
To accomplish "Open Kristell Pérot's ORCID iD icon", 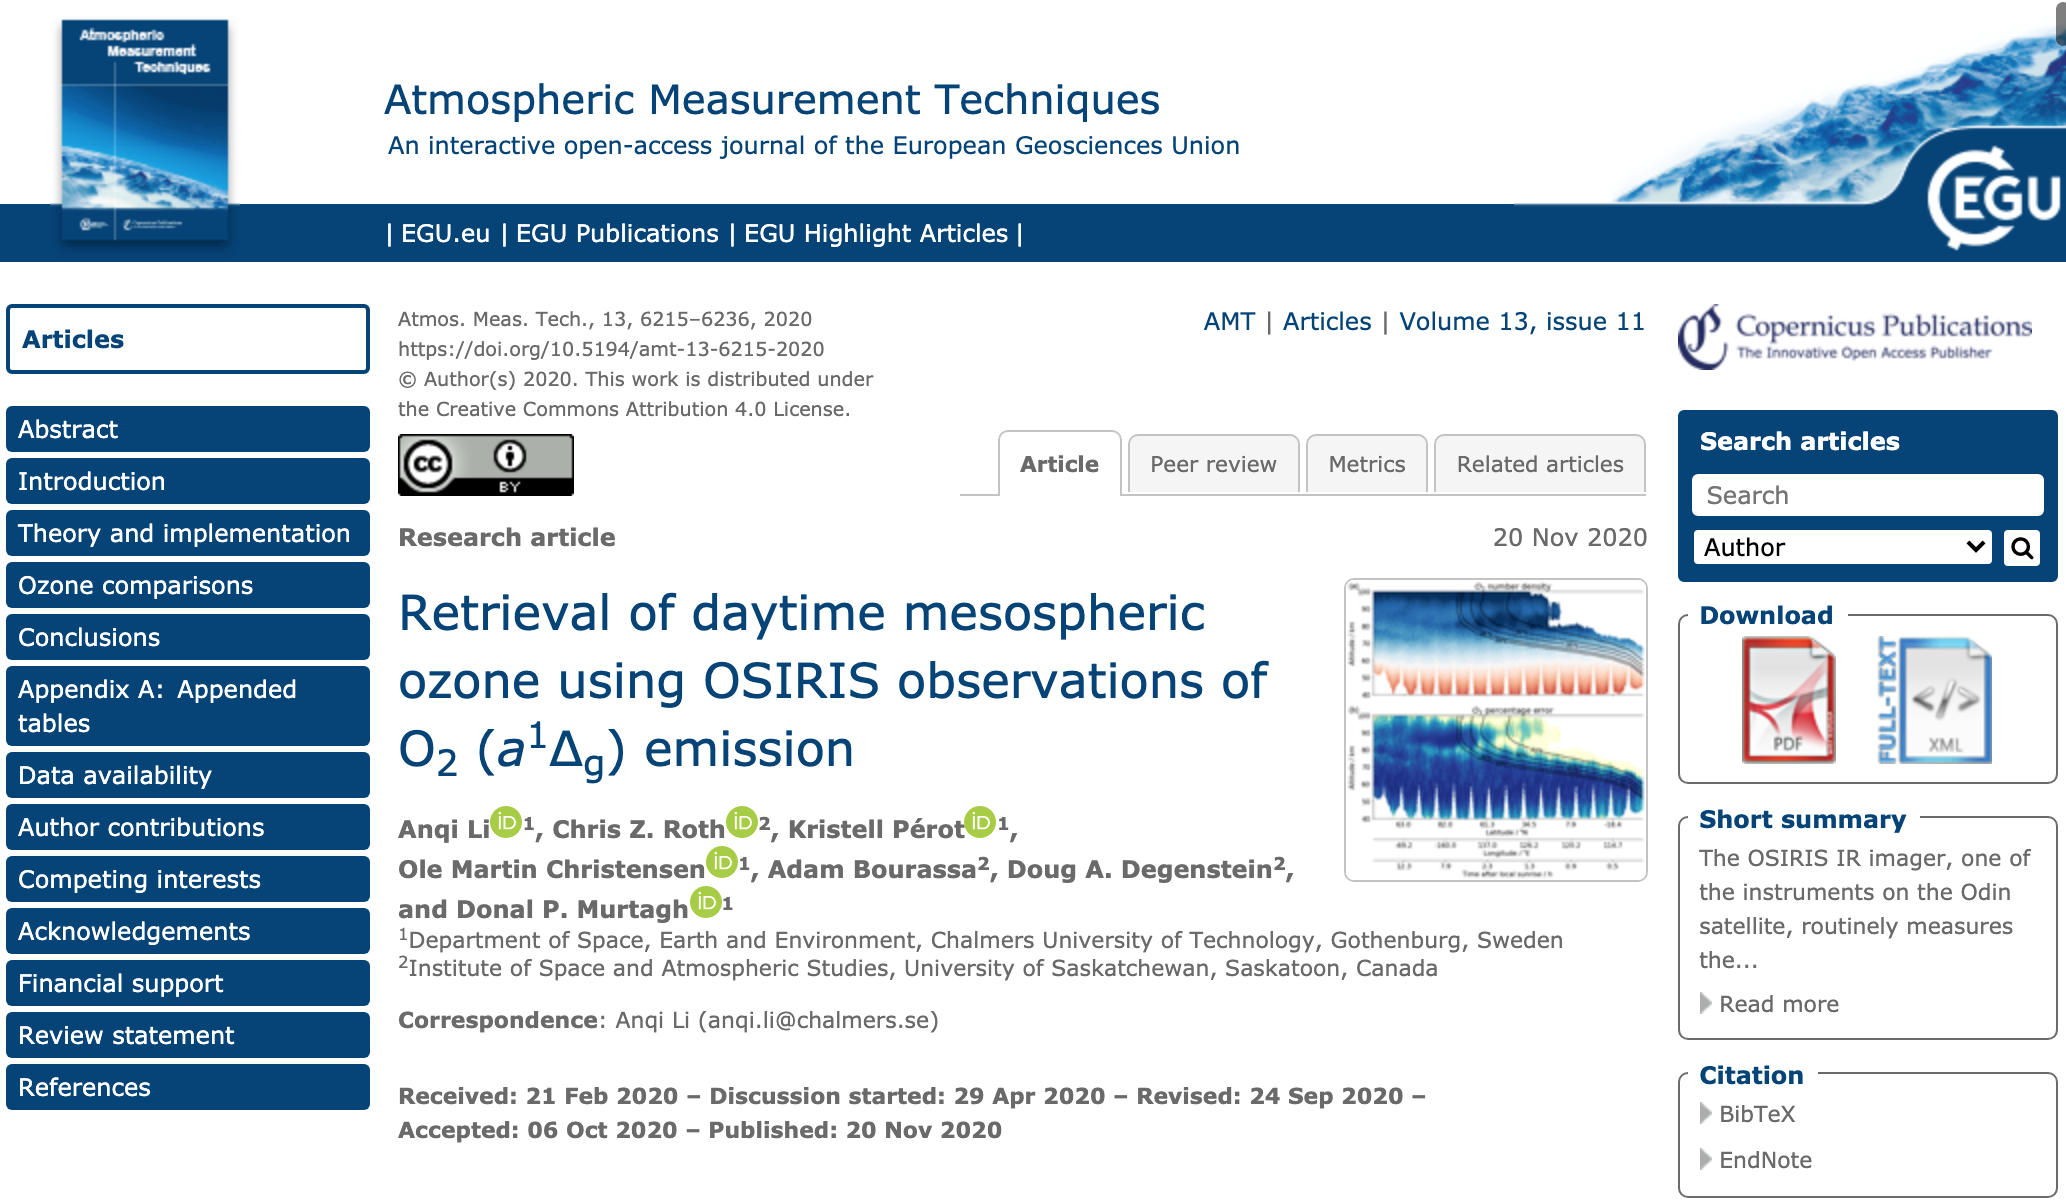I will (980, 822).
